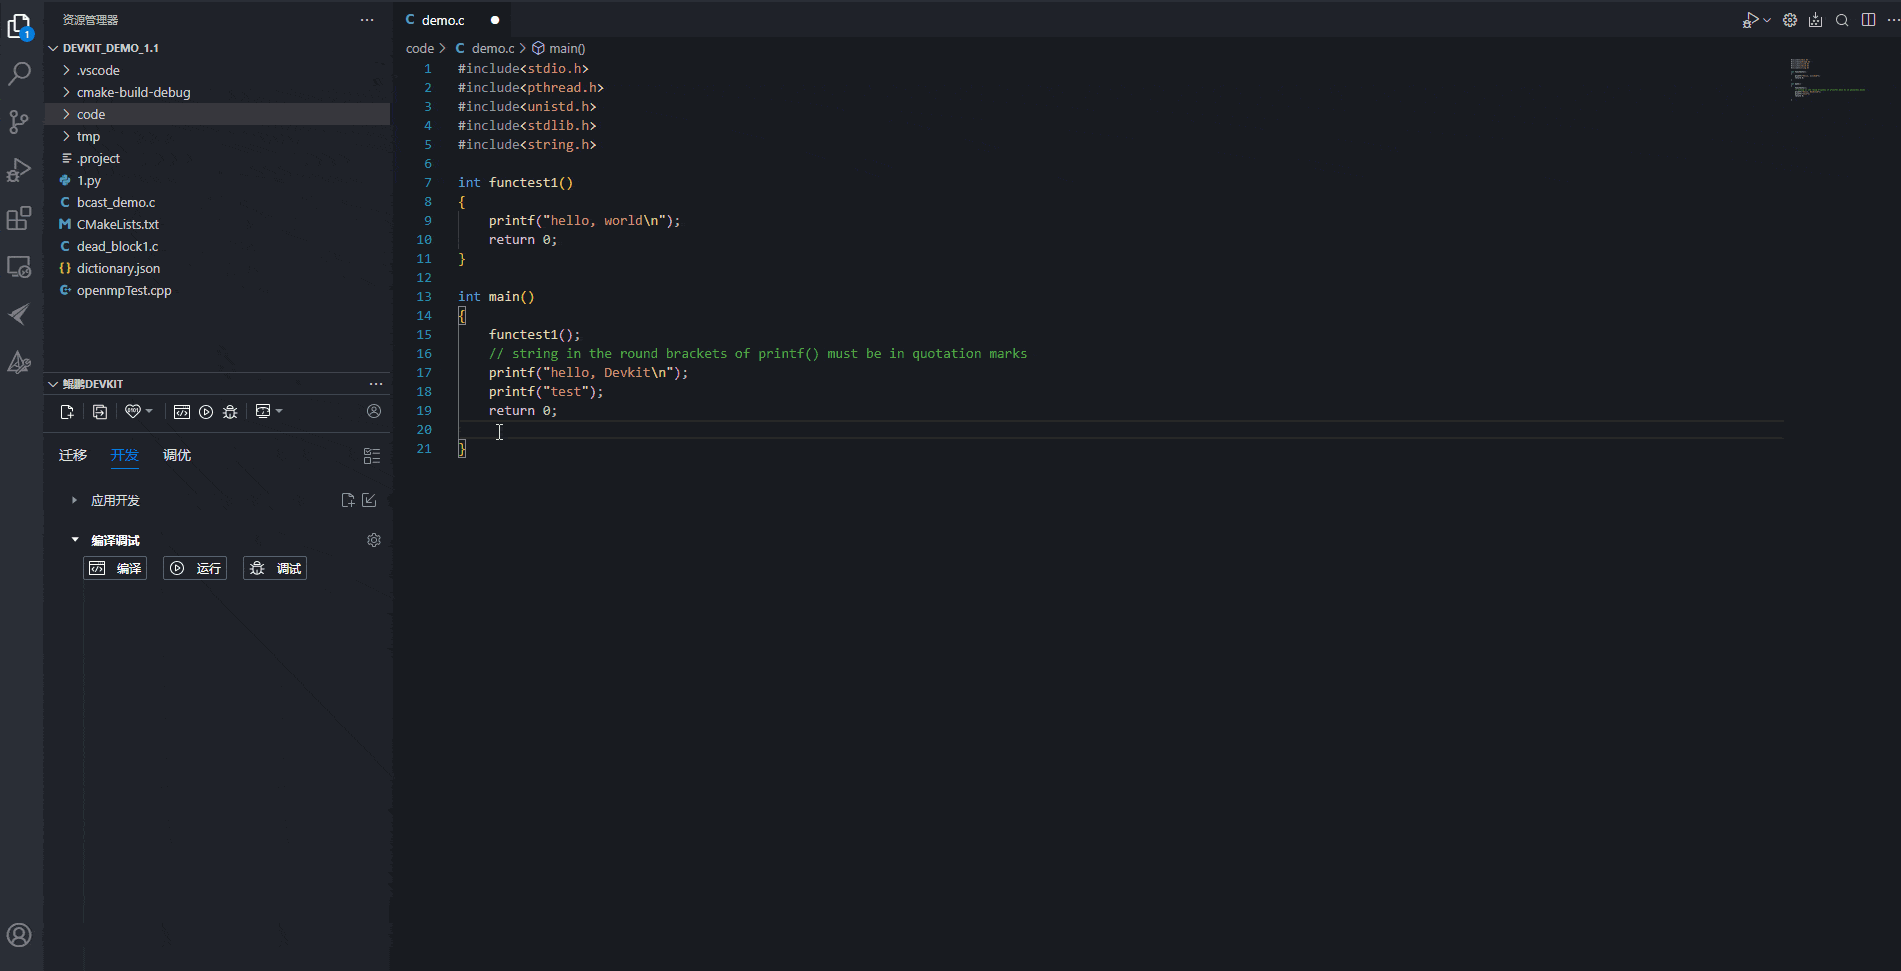Open dropdown arrow beside the debug-run icon
Screen dimensions: 1901x971
[x=1767, y=20]
